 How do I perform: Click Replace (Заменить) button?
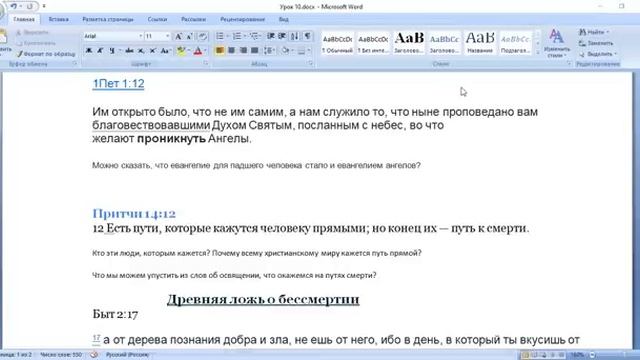596,43
